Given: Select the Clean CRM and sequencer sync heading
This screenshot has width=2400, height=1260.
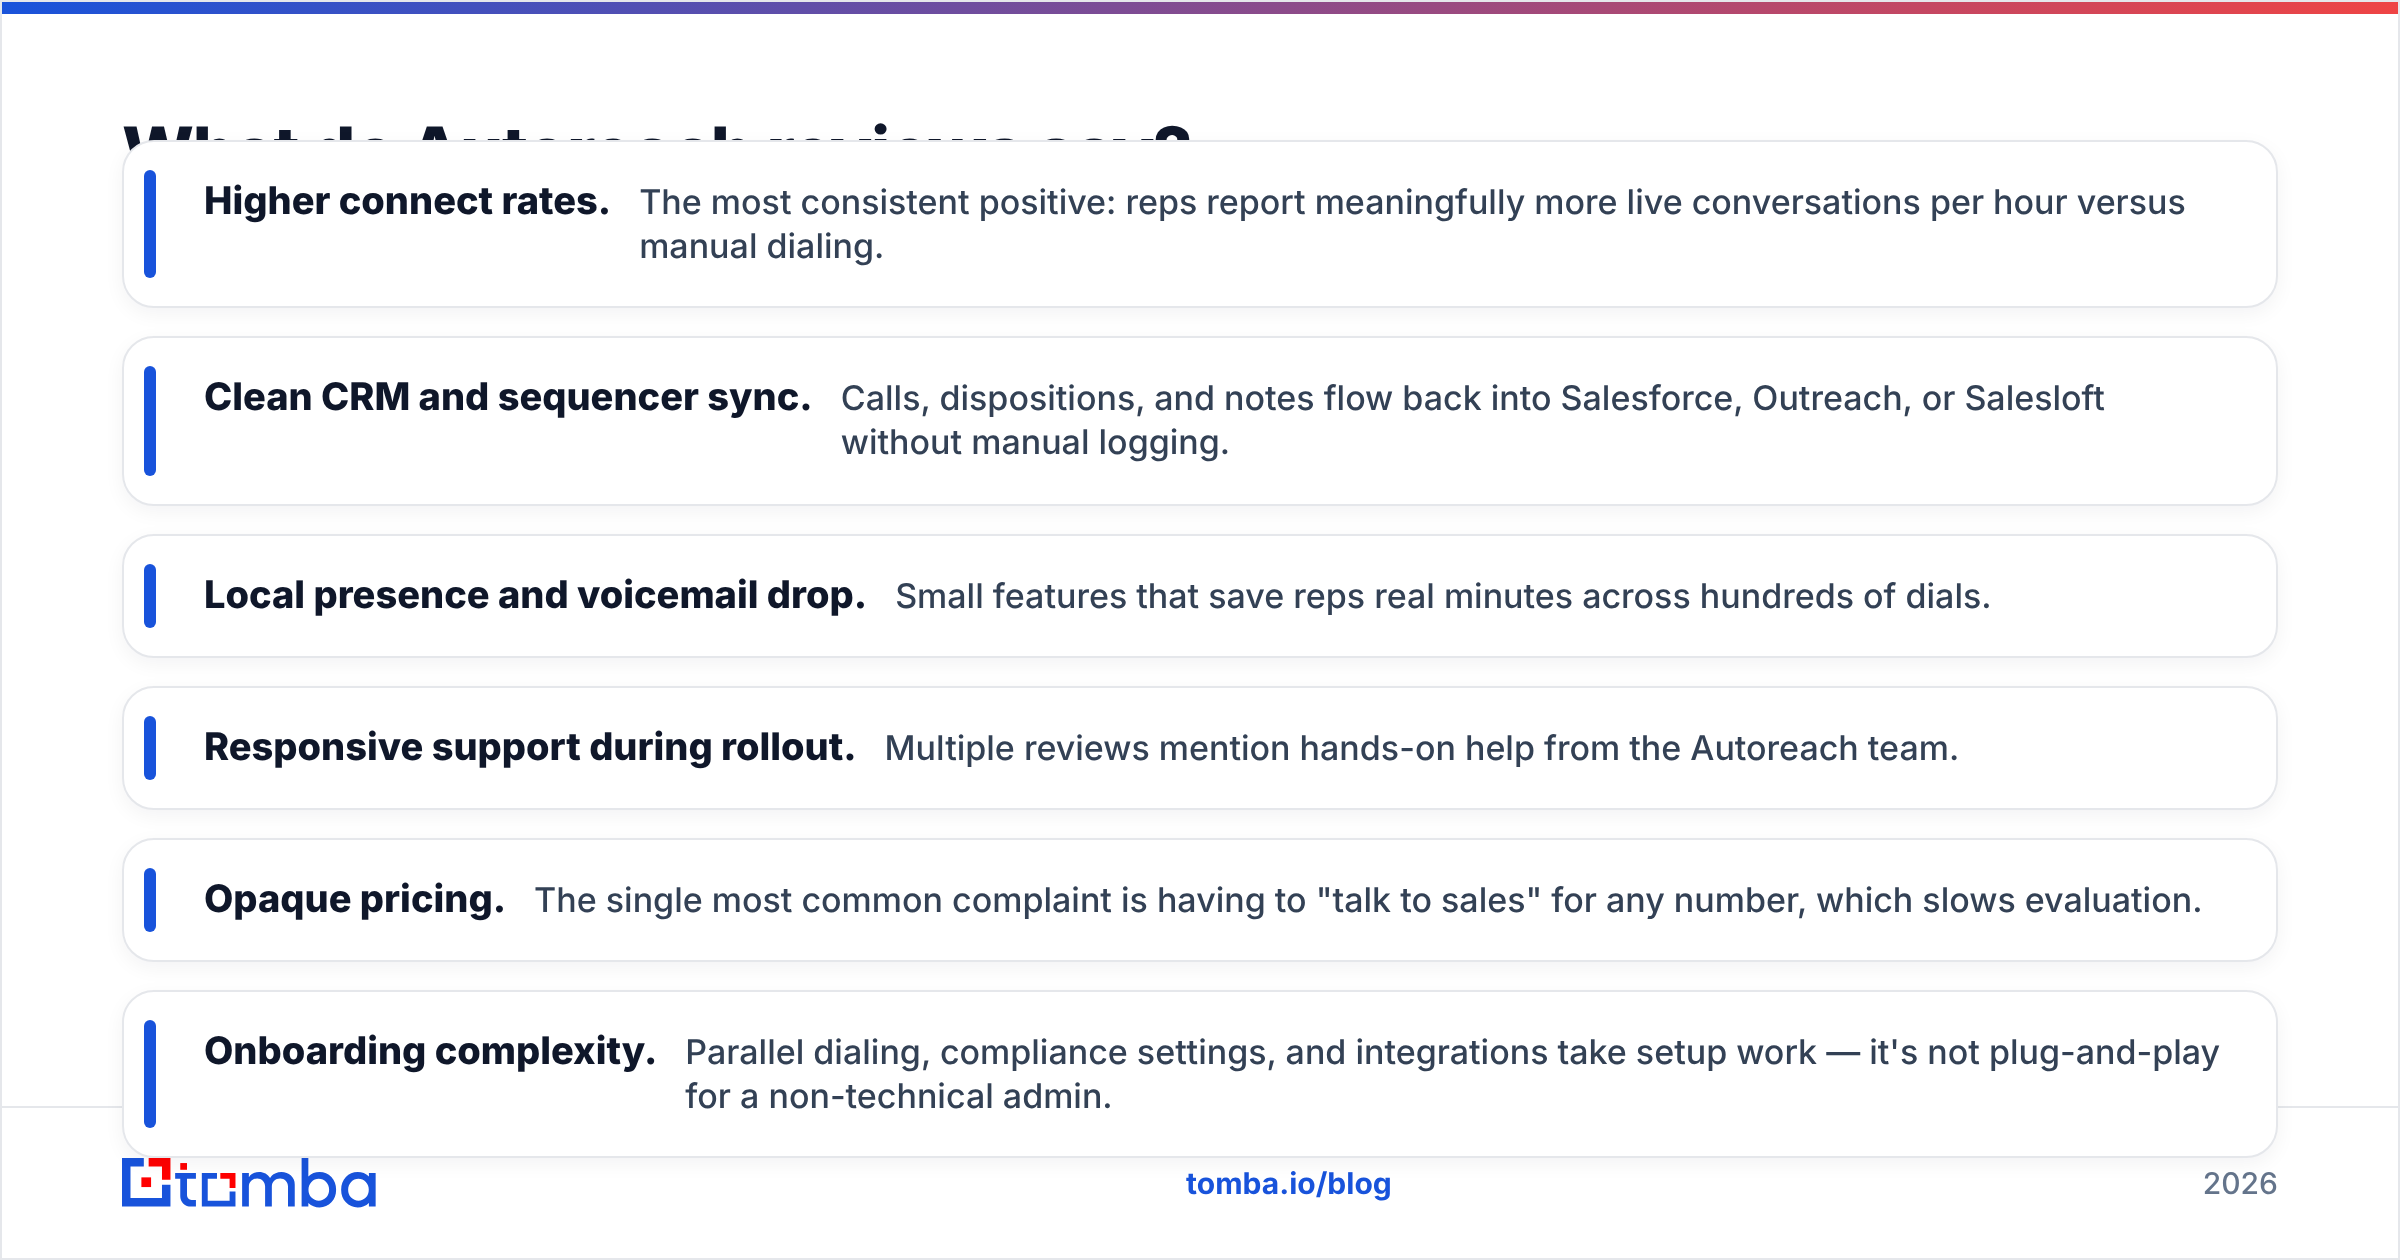Looking at the screenshot, I should pos(507,398).
